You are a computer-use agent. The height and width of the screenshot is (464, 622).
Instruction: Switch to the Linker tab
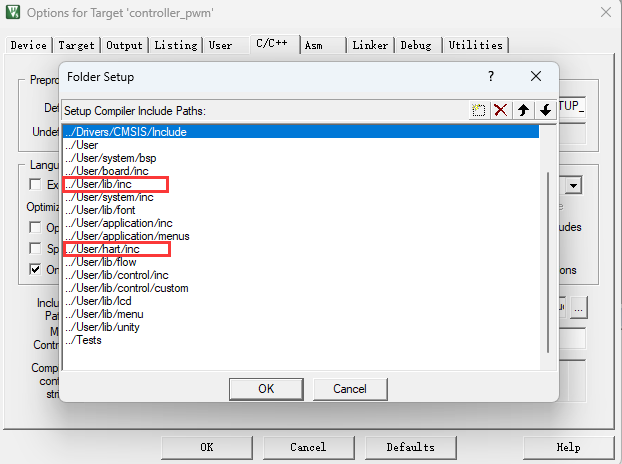point(371,45)
